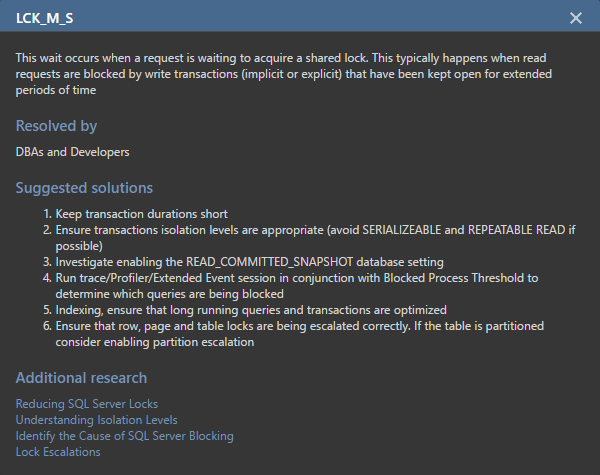Click the blue title bar area

(x=300, y=18)
